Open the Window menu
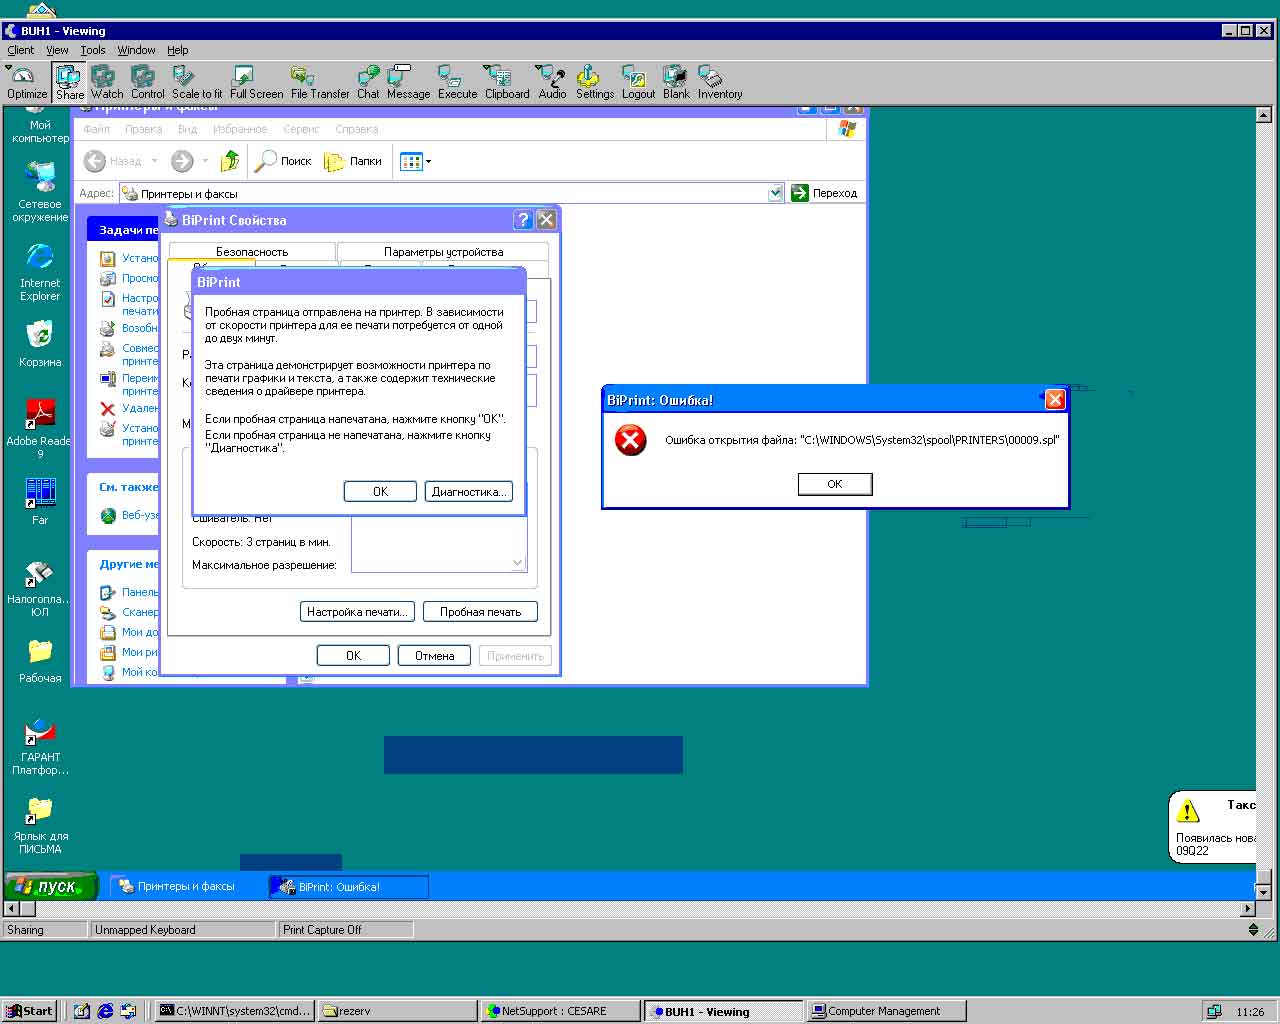 (x=136, y=50)
